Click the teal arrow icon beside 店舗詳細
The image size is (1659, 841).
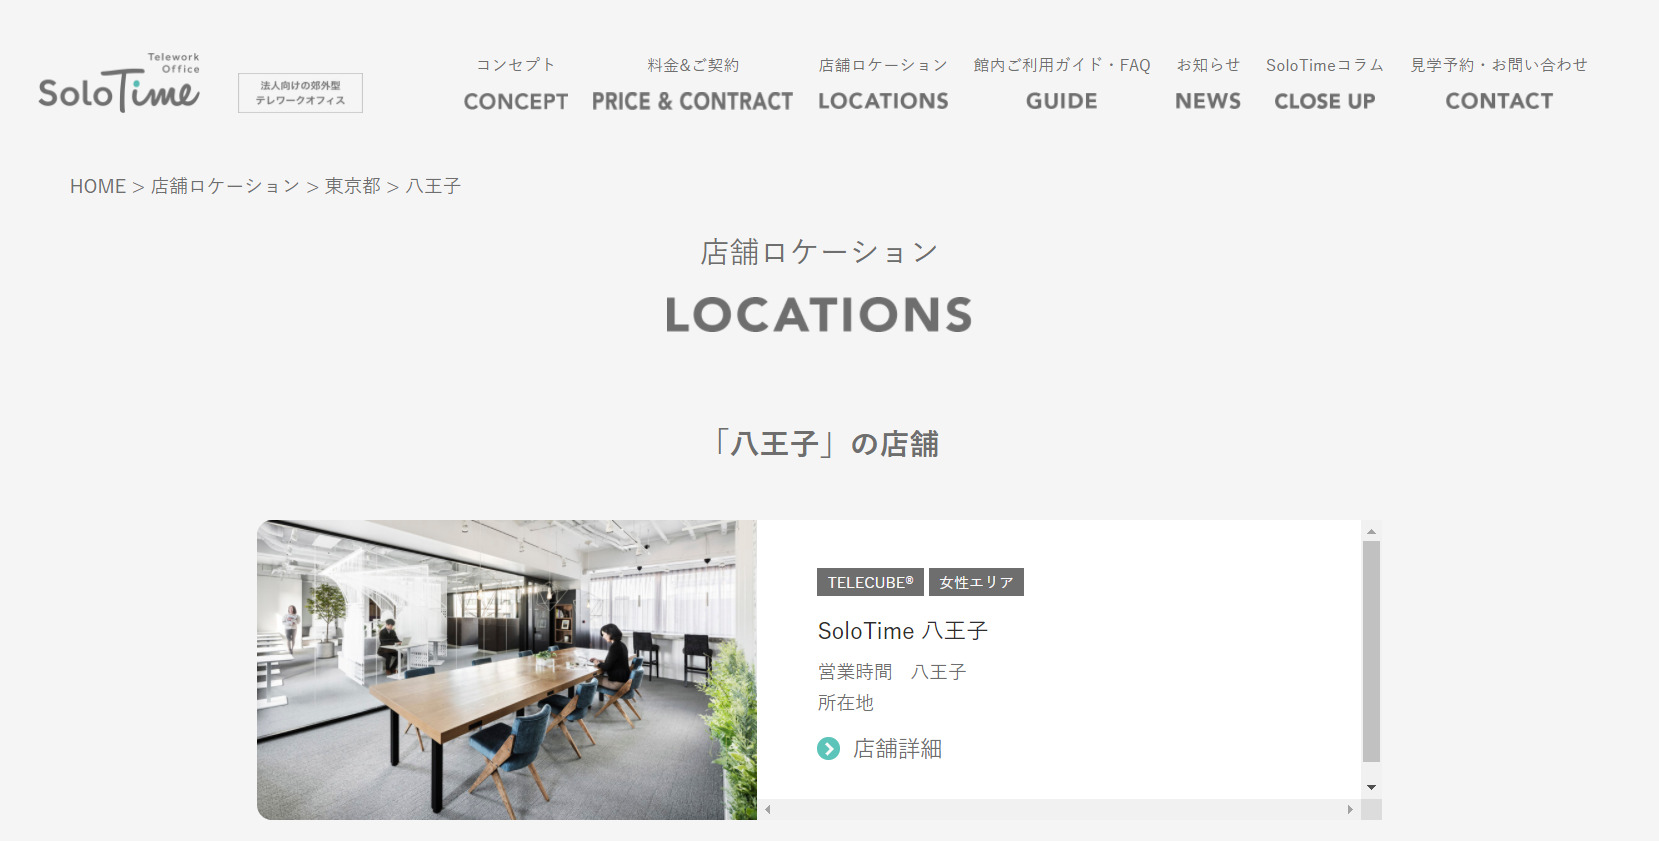click(x=828, y=749)
